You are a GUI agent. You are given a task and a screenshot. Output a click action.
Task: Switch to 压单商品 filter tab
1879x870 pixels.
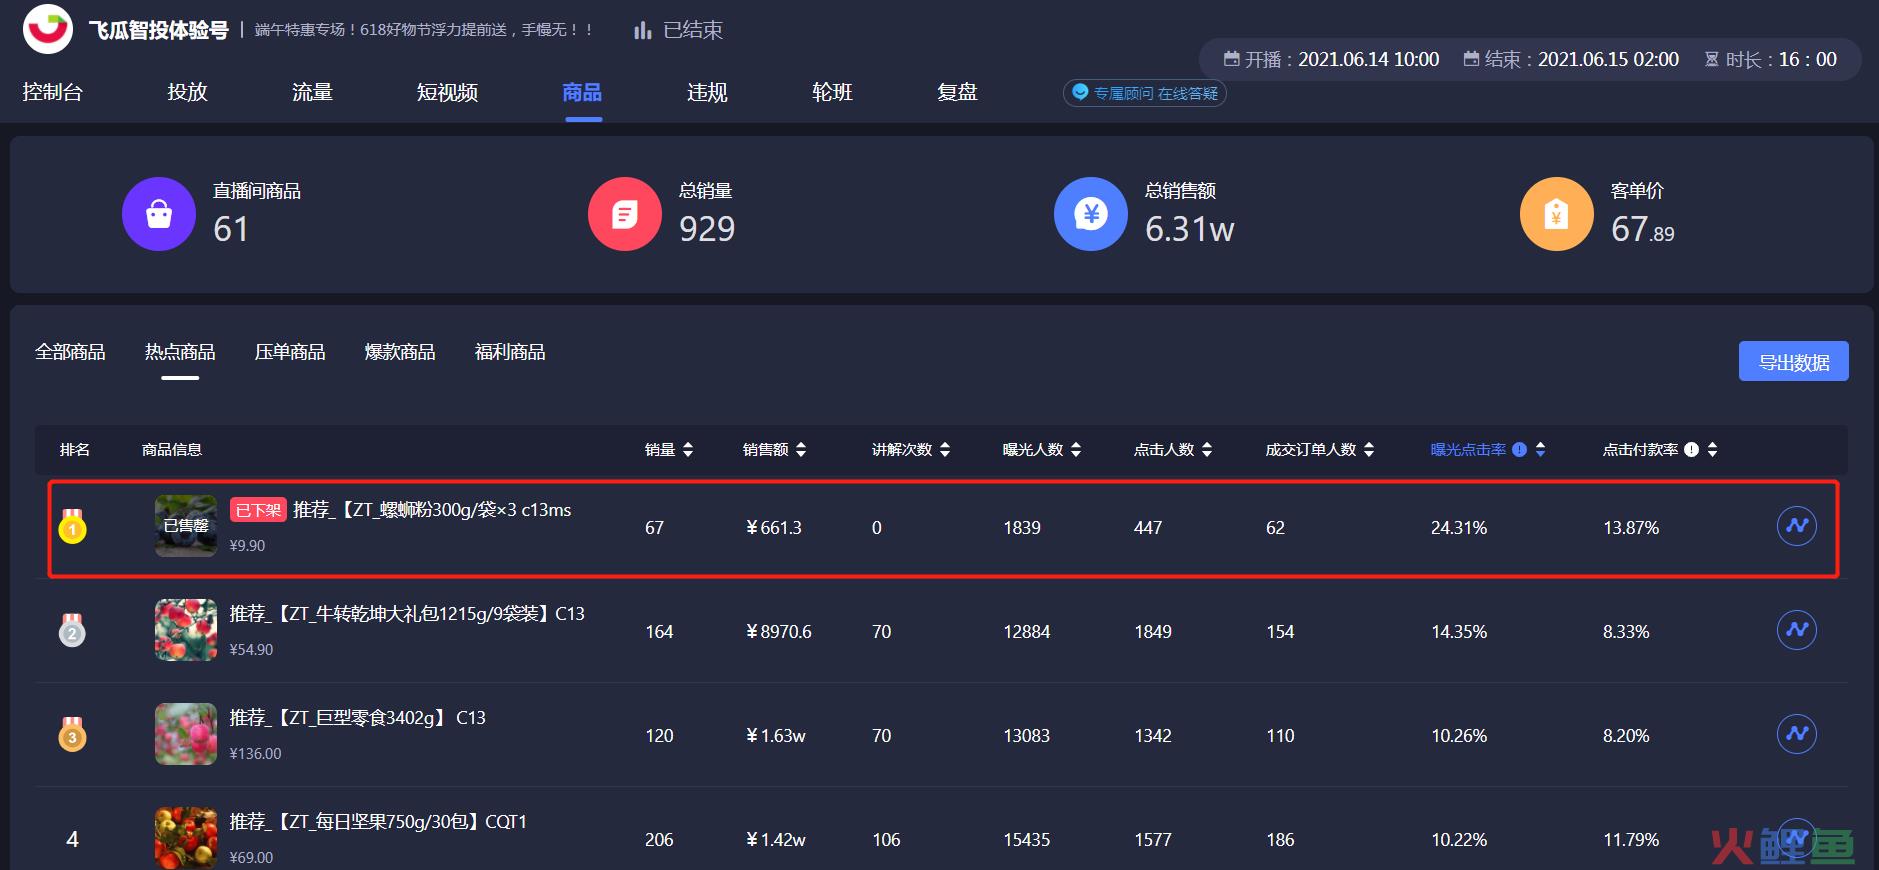[290, 352]
